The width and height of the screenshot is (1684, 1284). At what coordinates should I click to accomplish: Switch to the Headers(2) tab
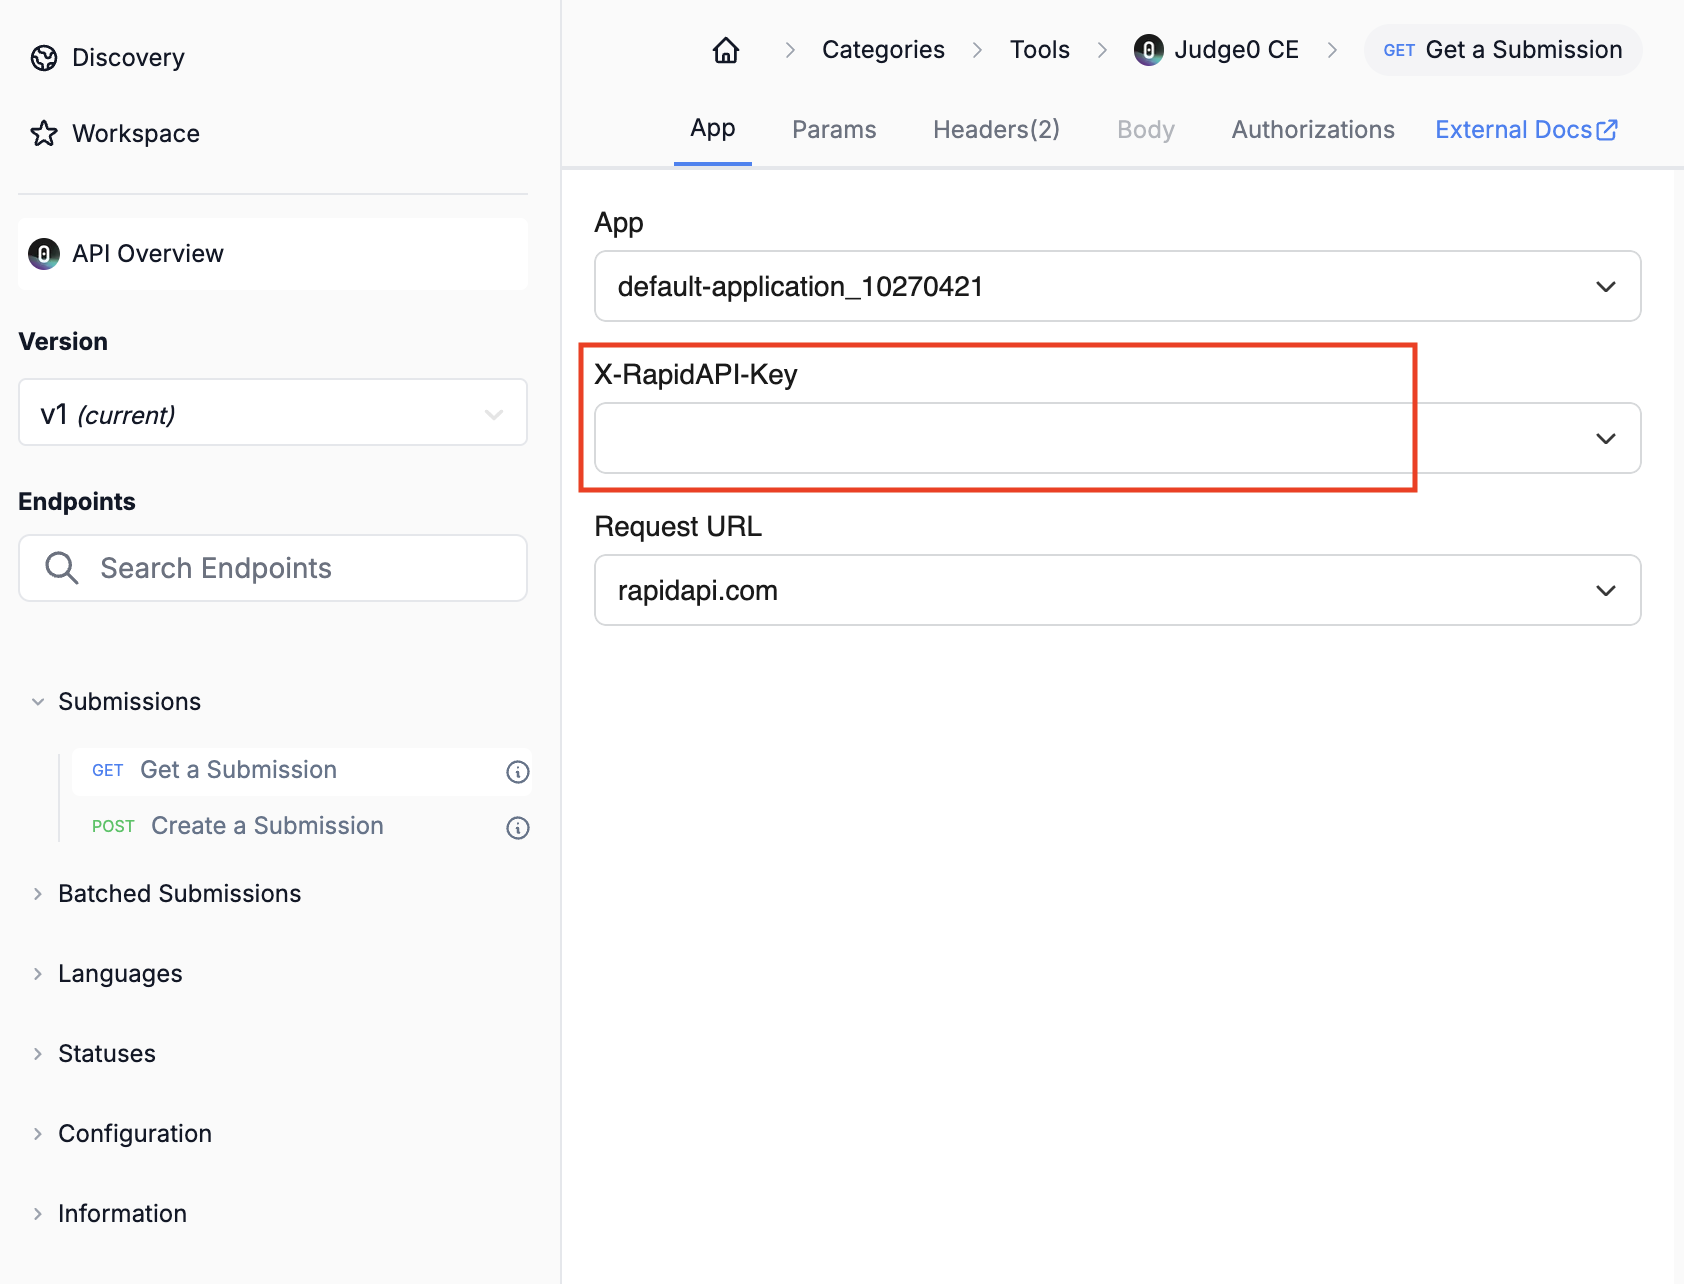coord(996,130)
